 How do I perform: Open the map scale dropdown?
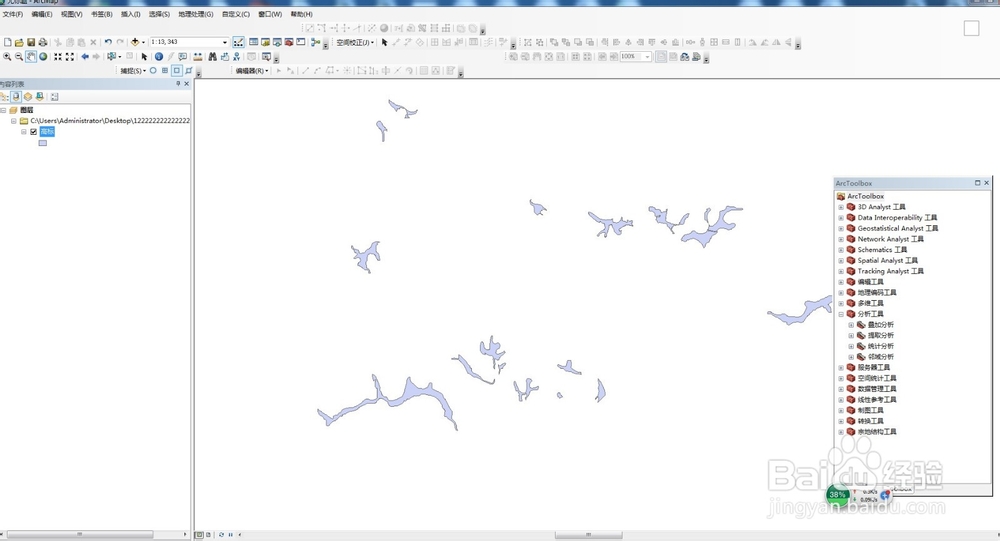(x=224, y=42)
